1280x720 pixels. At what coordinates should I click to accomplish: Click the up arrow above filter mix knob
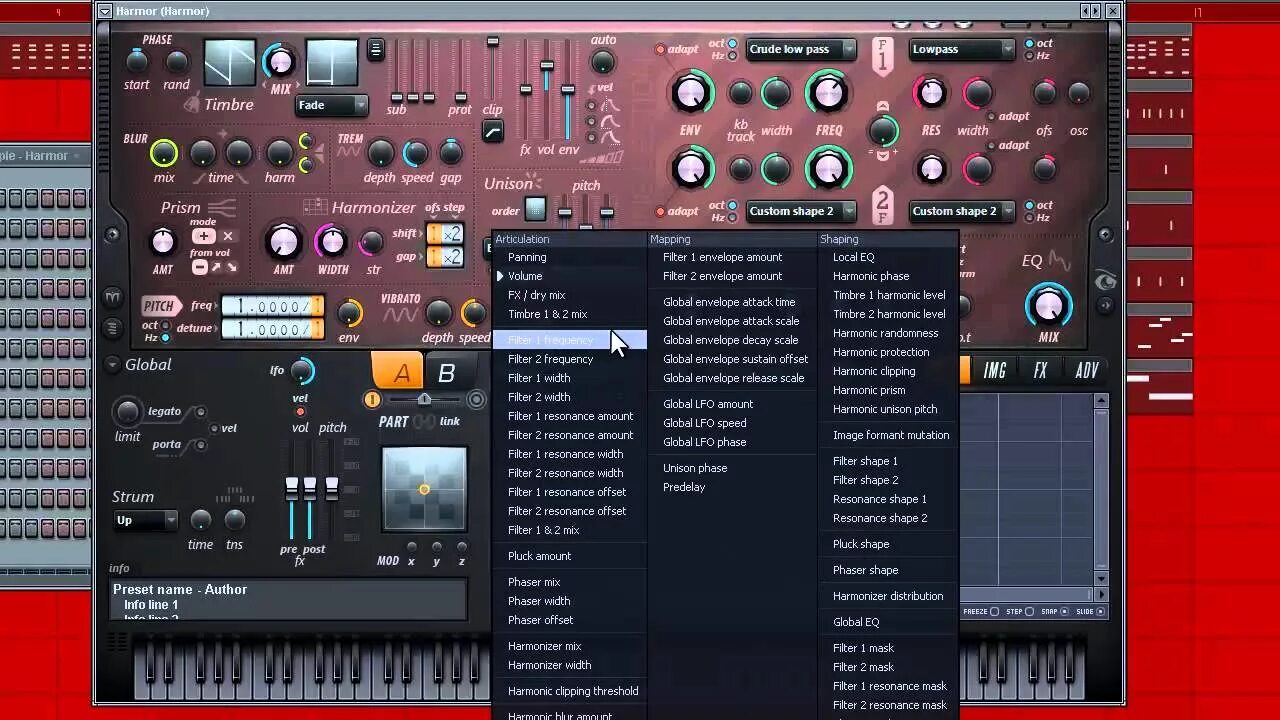coord(882,106)
